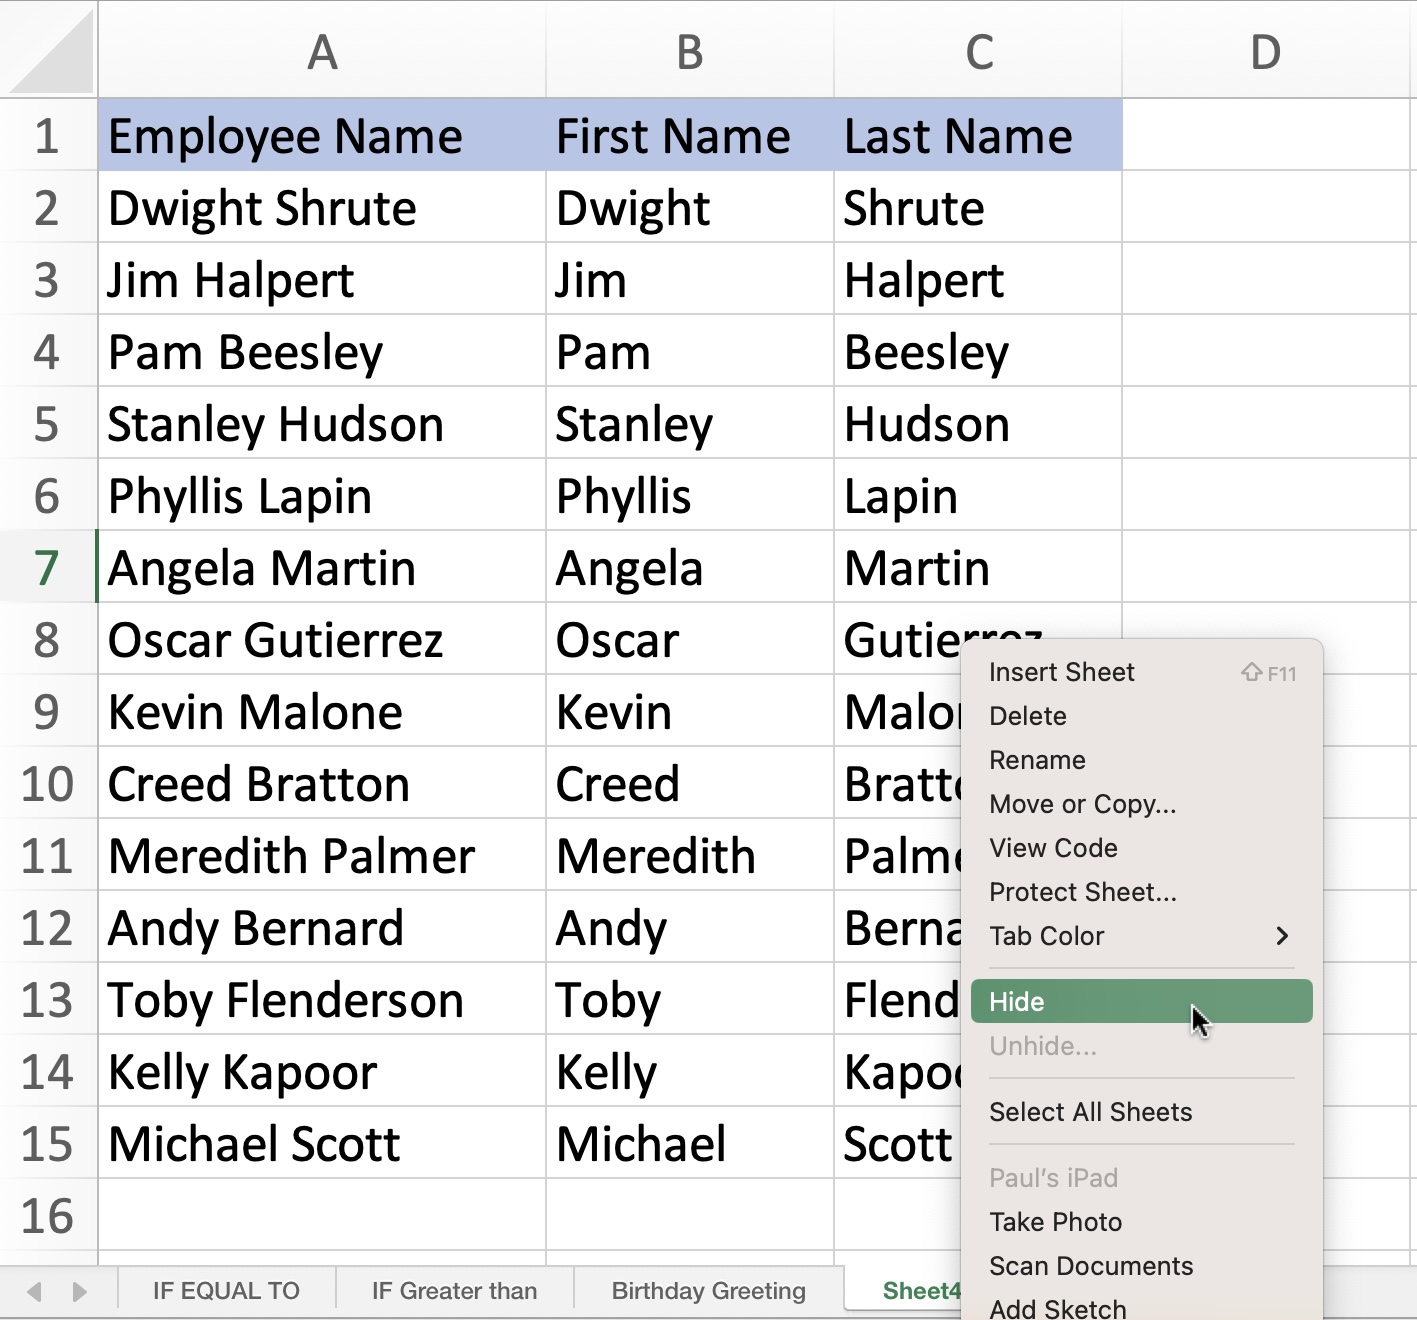Select cell containing Kelly Kapoor
The width and height of the screenshot is (1417, 1320).
322,1071
